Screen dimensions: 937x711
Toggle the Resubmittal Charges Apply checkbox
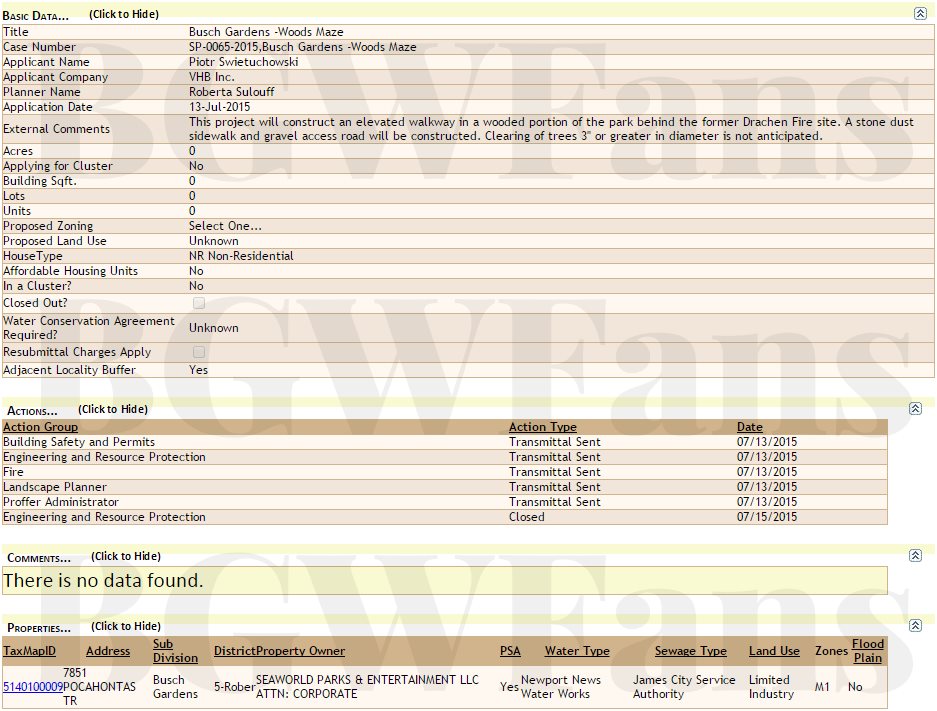[199, 352]
